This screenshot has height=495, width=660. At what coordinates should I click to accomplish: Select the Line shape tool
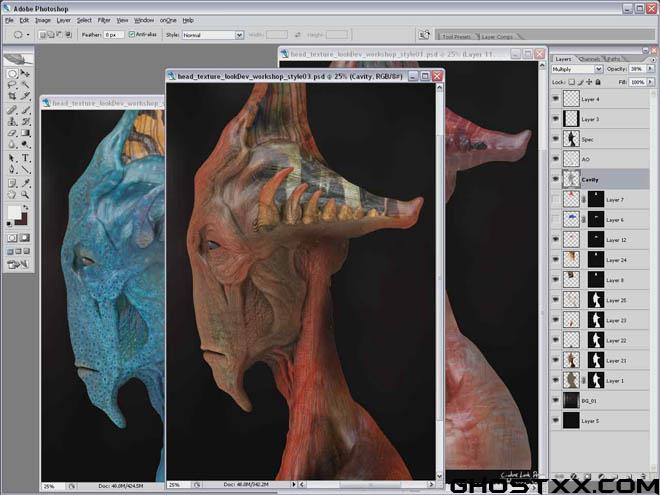(25, 170)
